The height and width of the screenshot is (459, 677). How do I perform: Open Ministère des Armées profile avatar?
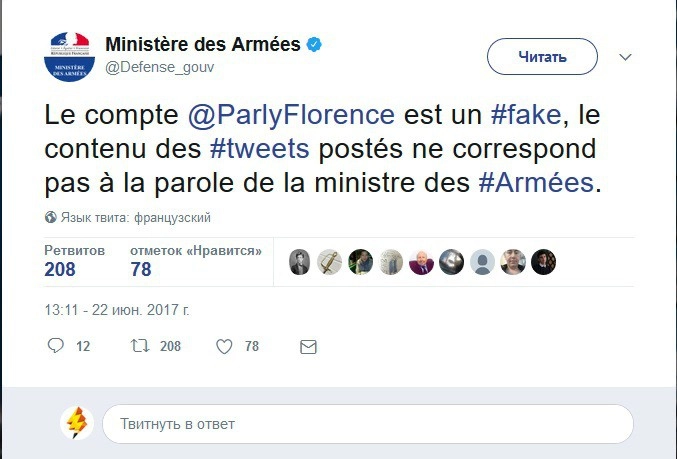click(x=69, y=57)
